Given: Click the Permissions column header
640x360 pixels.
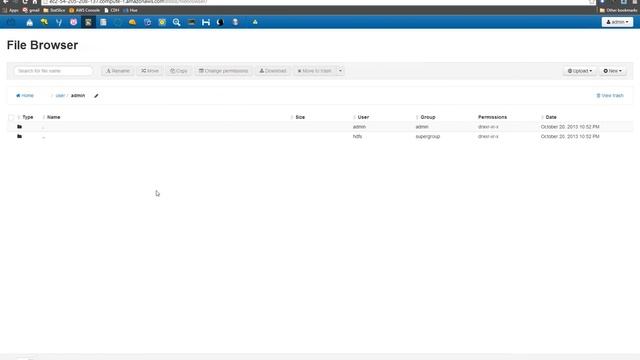Looking at the screenshot, I should (x=492, y=117).
